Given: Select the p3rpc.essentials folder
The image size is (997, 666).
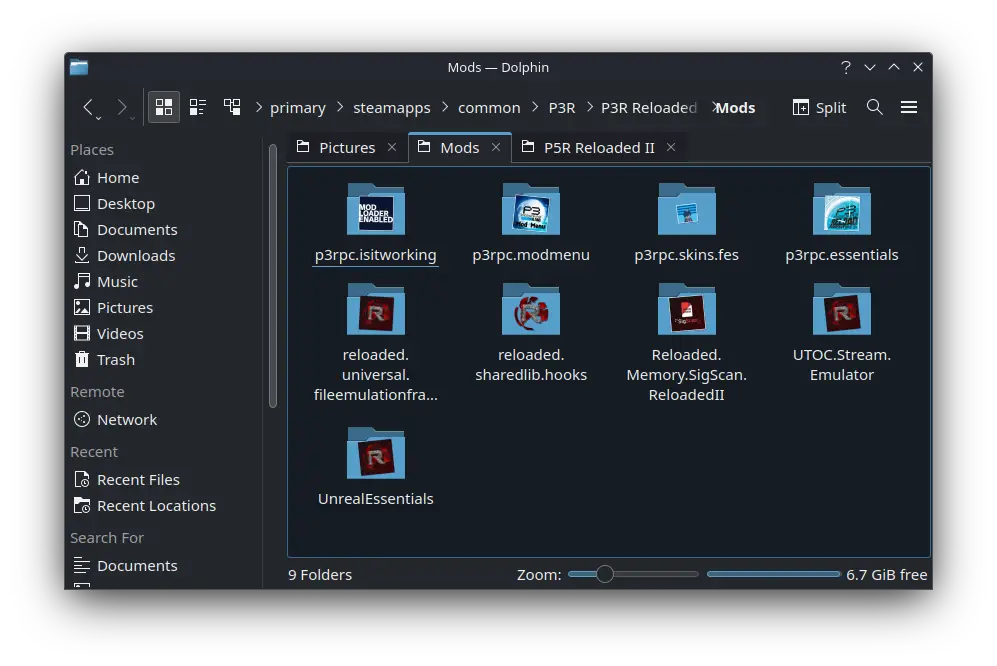Looking at the screenshot, I should coord(841,223).
